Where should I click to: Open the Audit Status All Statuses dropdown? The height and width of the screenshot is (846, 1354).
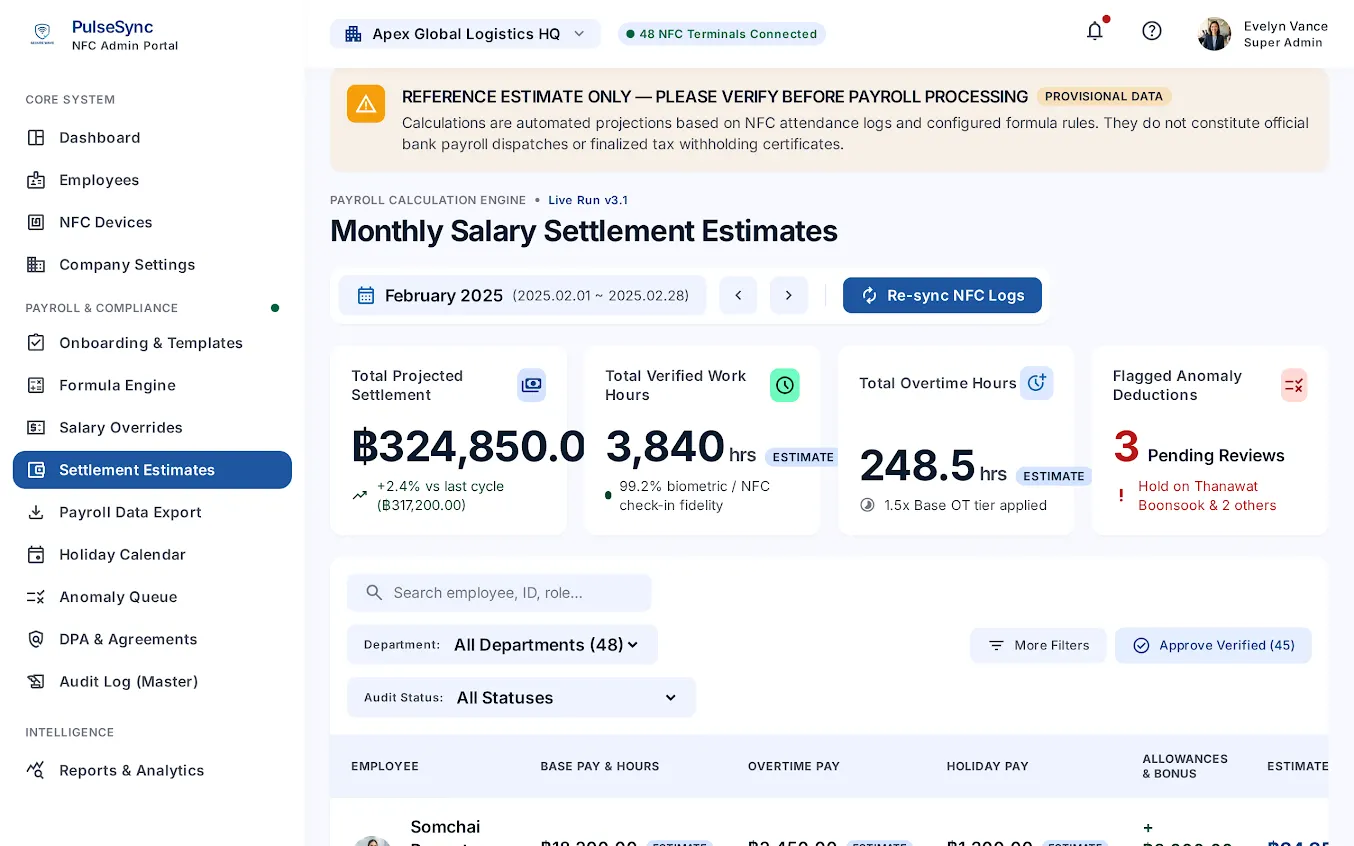[521, 698]
